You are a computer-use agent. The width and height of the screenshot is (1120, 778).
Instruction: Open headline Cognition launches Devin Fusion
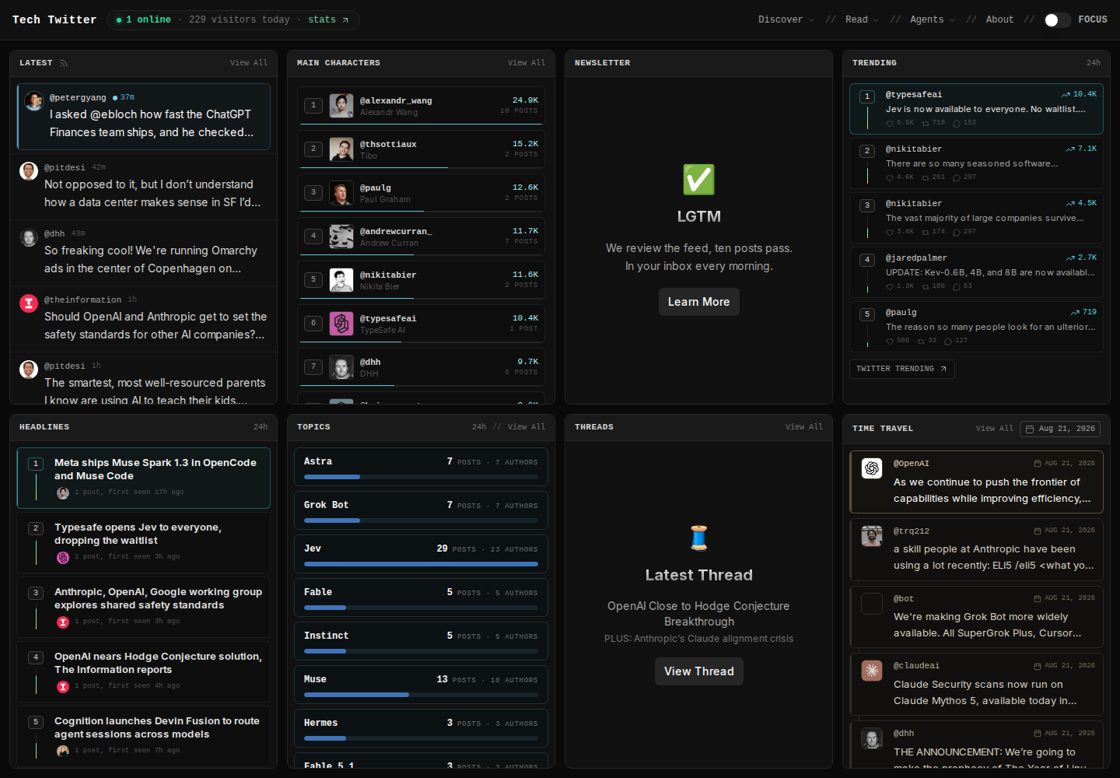coord(144,737)
